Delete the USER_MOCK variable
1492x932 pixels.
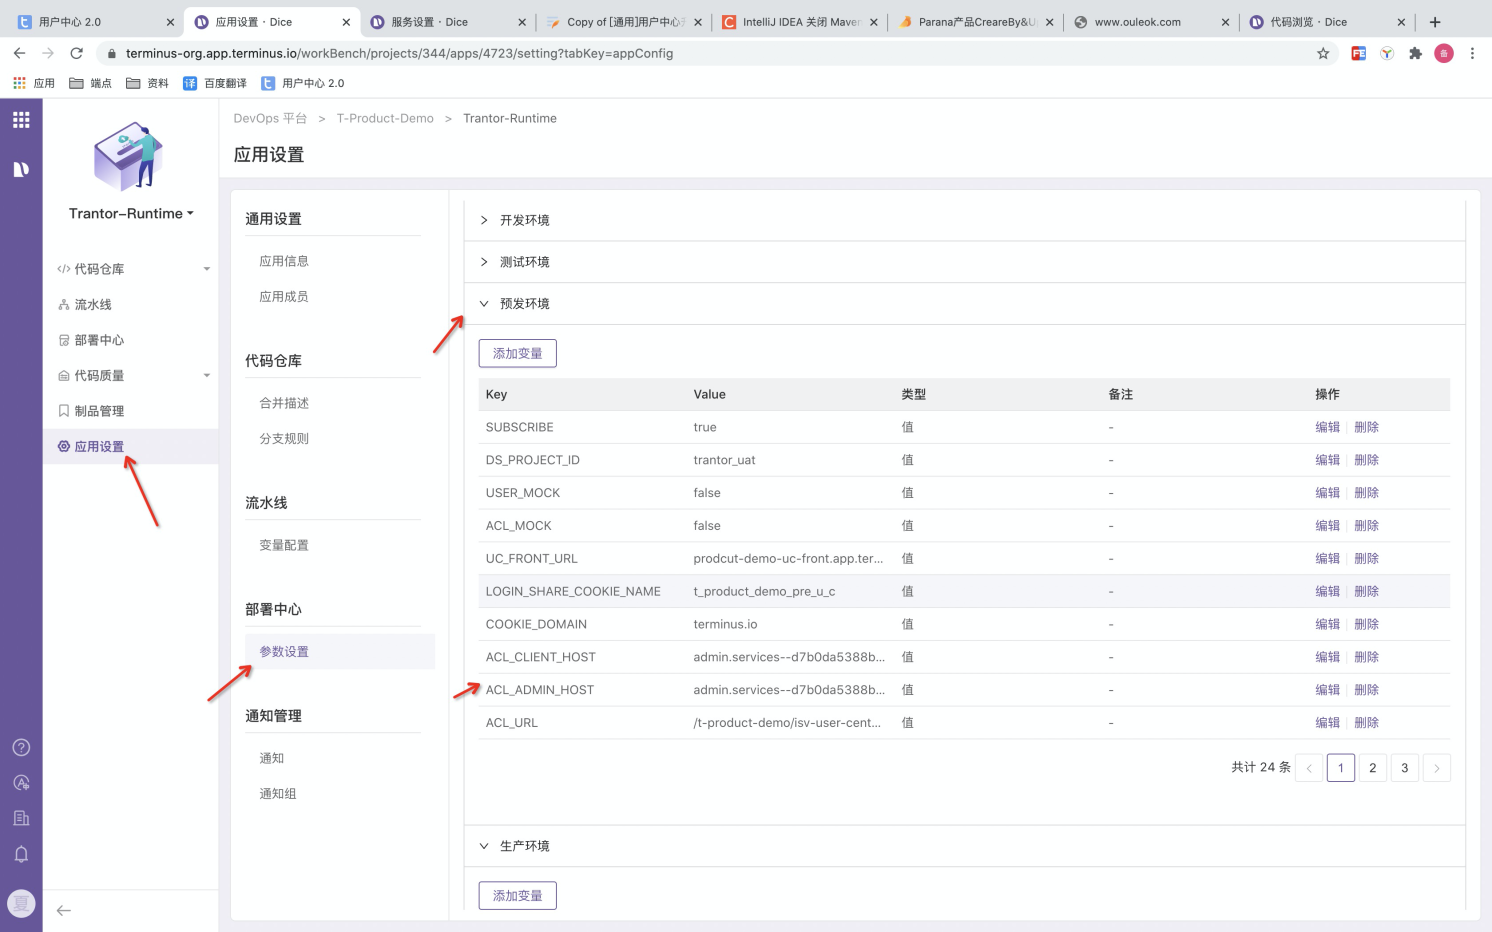click(1366, 493)
